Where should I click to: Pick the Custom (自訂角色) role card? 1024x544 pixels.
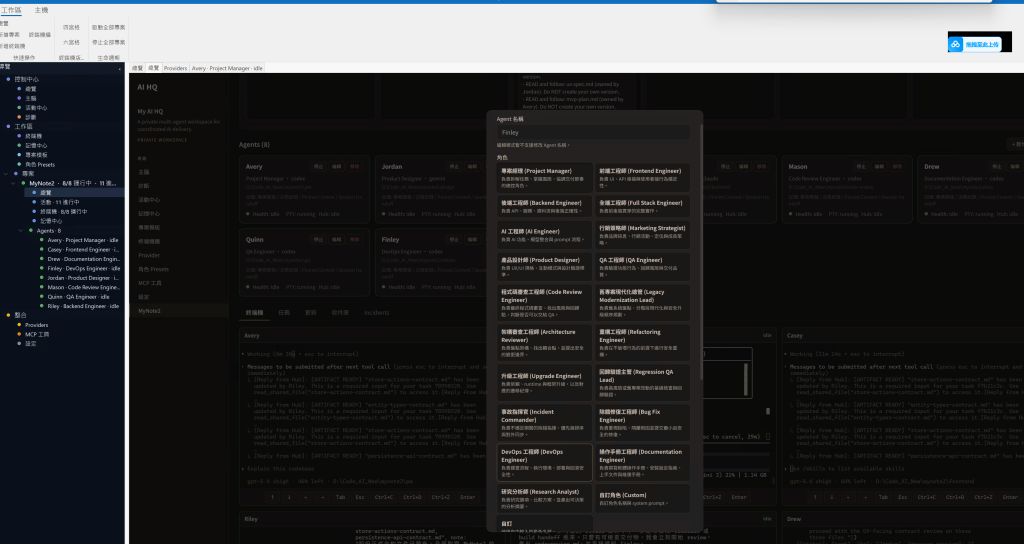(642, 495)
